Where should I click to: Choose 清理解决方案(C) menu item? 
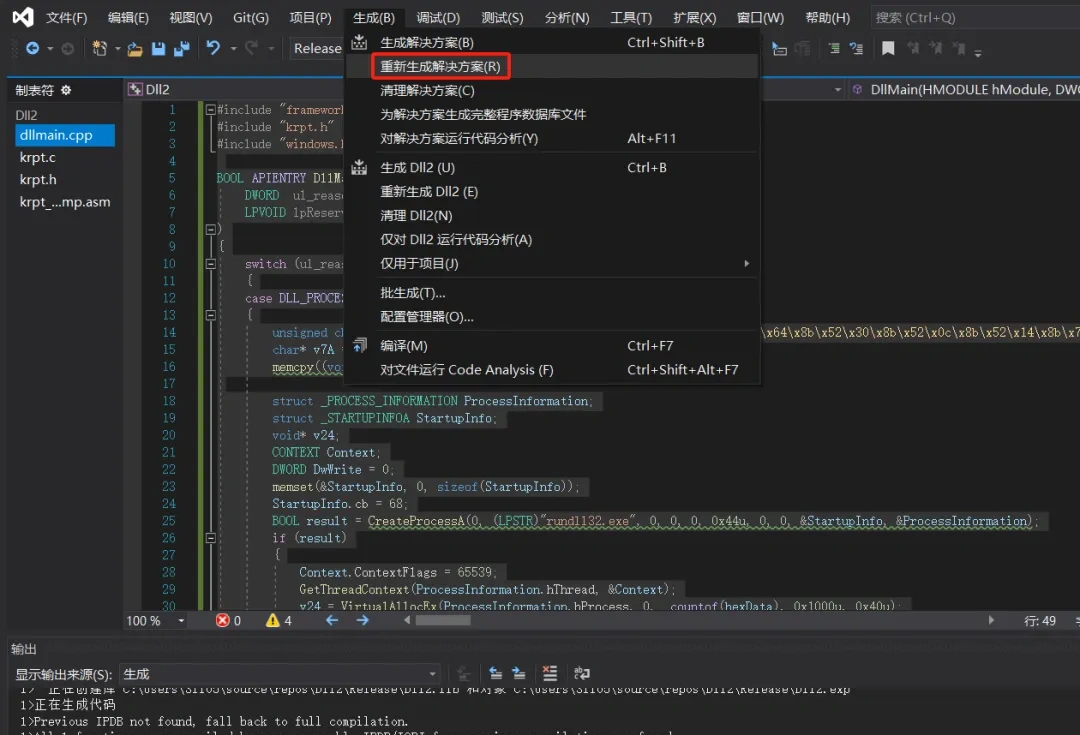(x=552, y=90)
